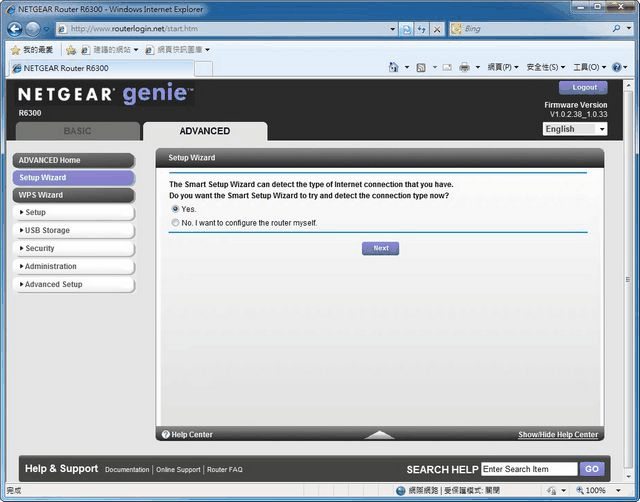Open ADVANCED Home page
The height and width of the screenshot is (502, 640).
(73, 160)
